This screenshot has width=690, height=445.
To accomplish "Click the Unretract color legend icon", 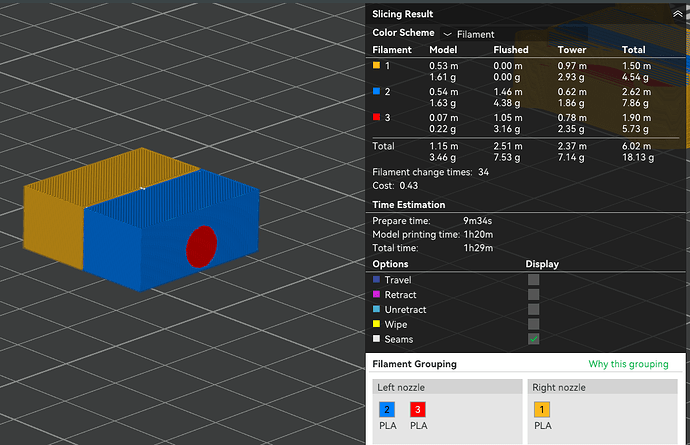I will pyautogui.click(x=376, y=309).
